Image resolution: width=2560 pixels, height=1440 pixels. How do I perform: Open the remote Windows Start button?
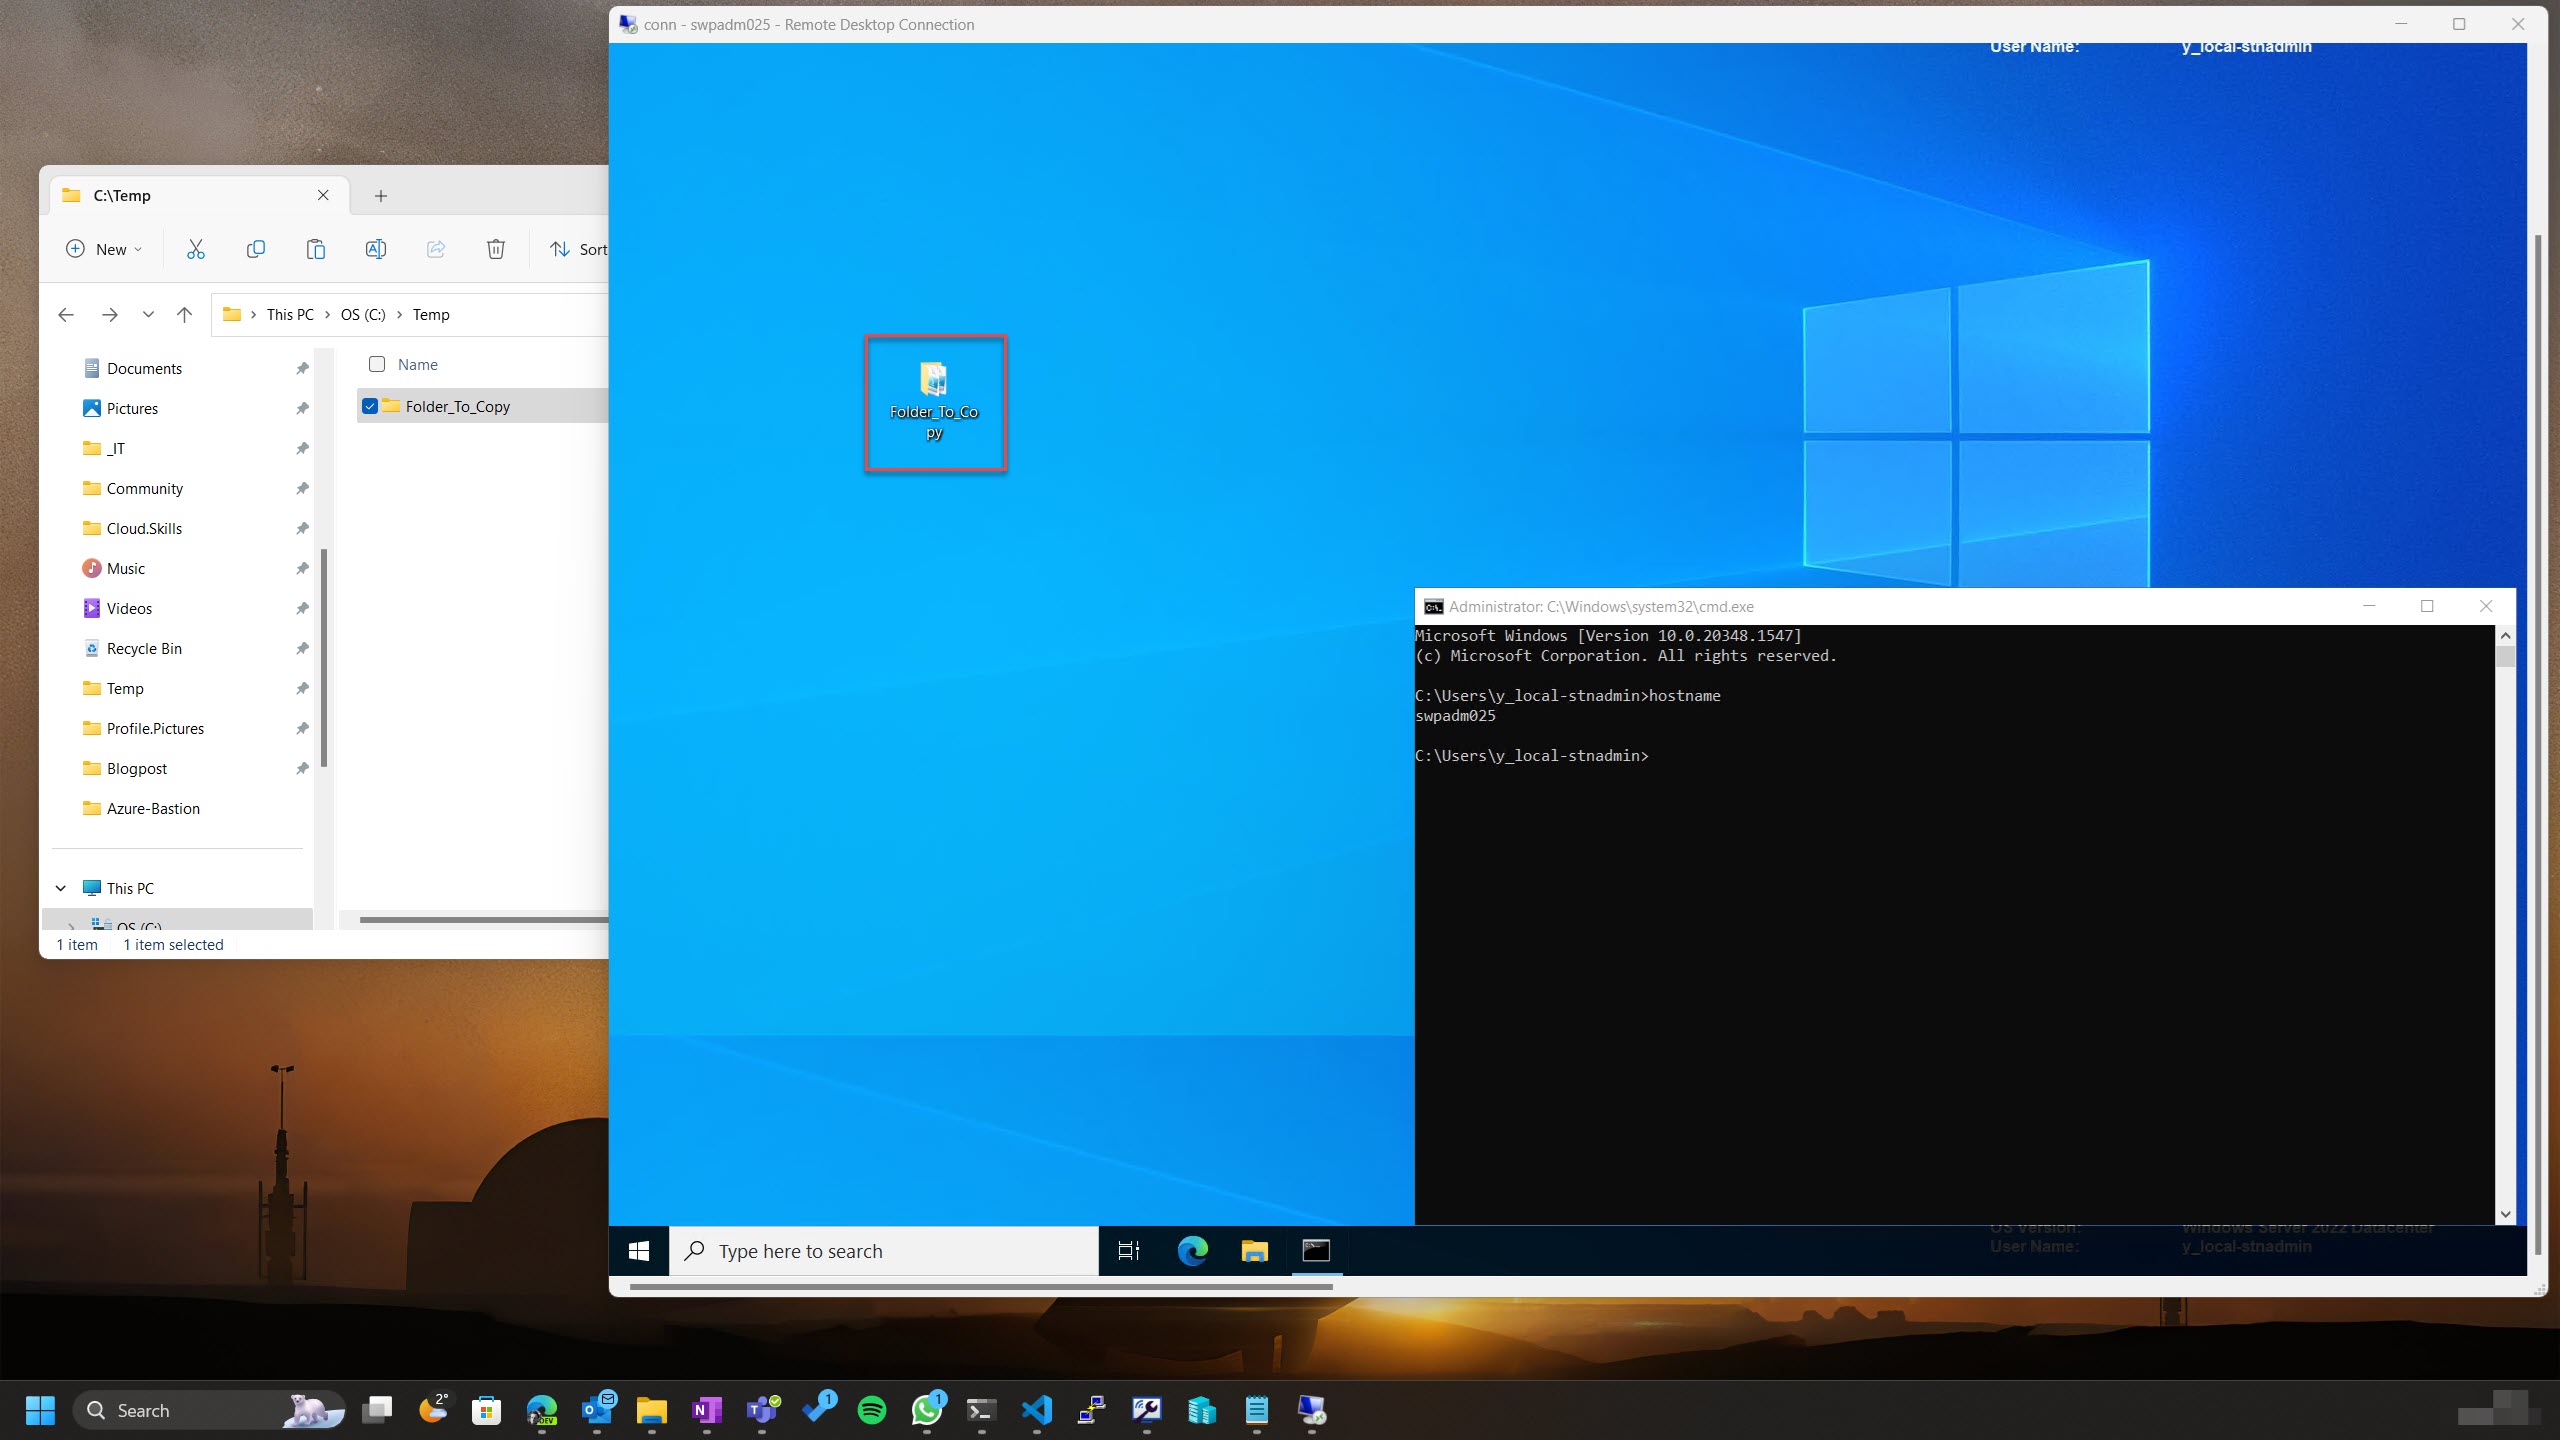pos(639,1251)
